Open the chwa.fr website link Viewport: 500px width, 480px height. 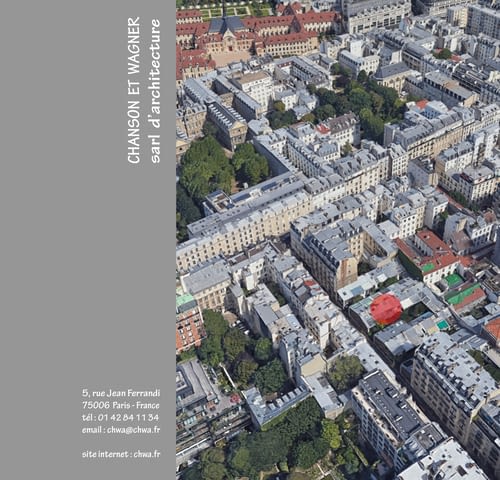[x=147, y=454]
